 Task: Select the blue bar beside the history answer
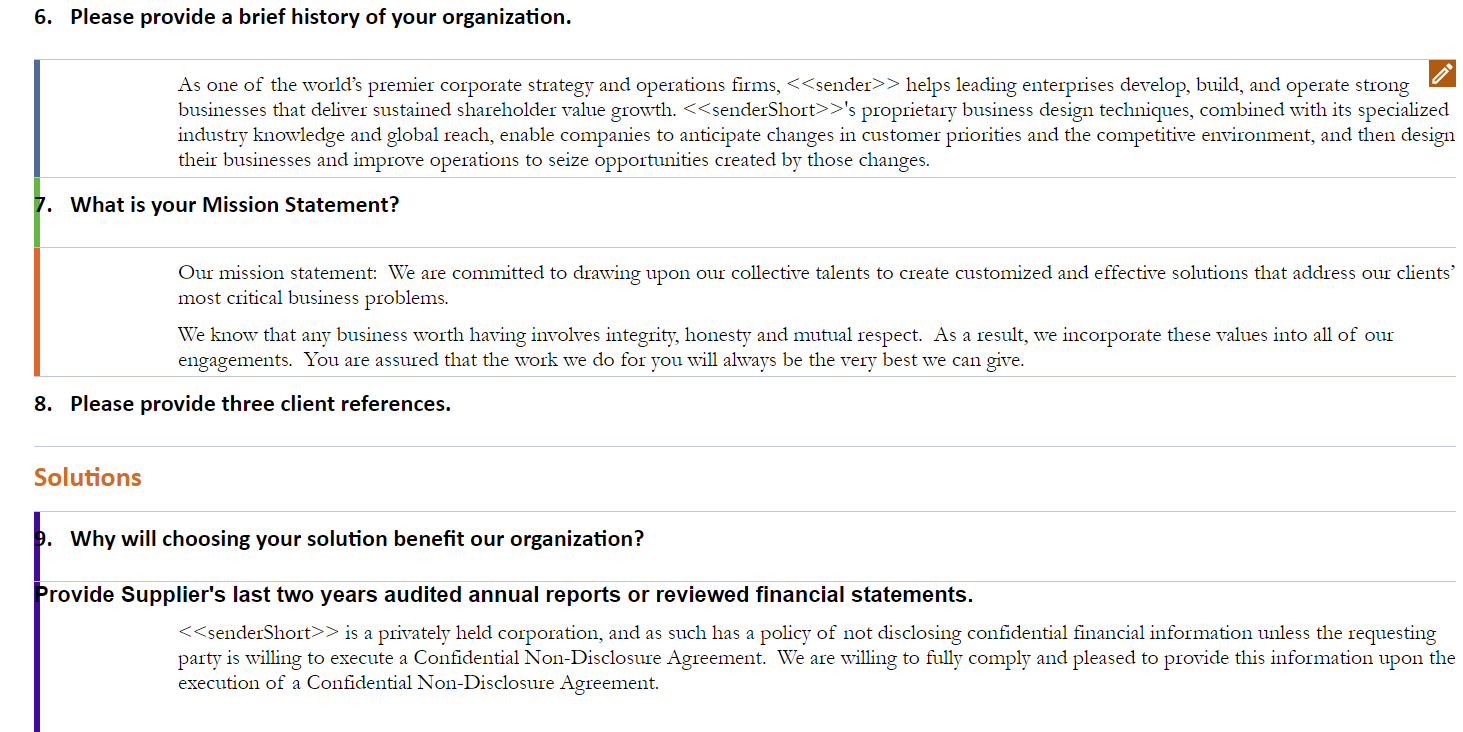point(37,118)
